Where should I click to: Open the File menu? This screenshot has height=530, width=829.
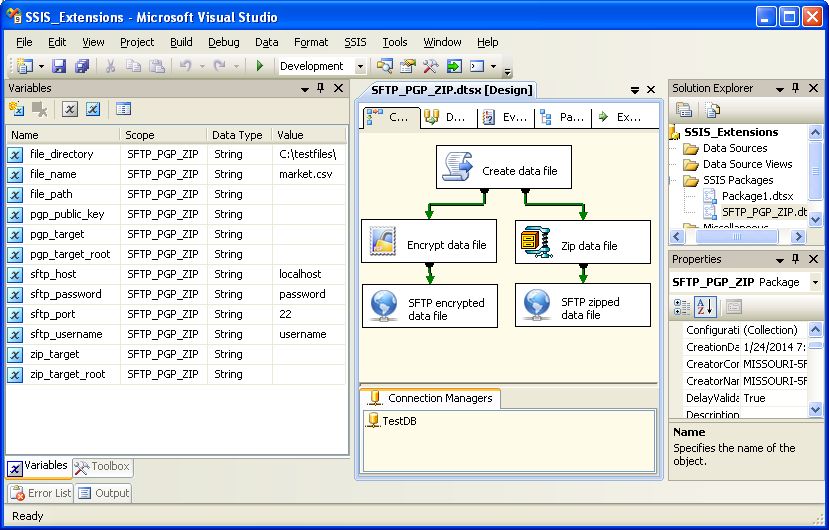pyautogui.click(x=24, y=42)
